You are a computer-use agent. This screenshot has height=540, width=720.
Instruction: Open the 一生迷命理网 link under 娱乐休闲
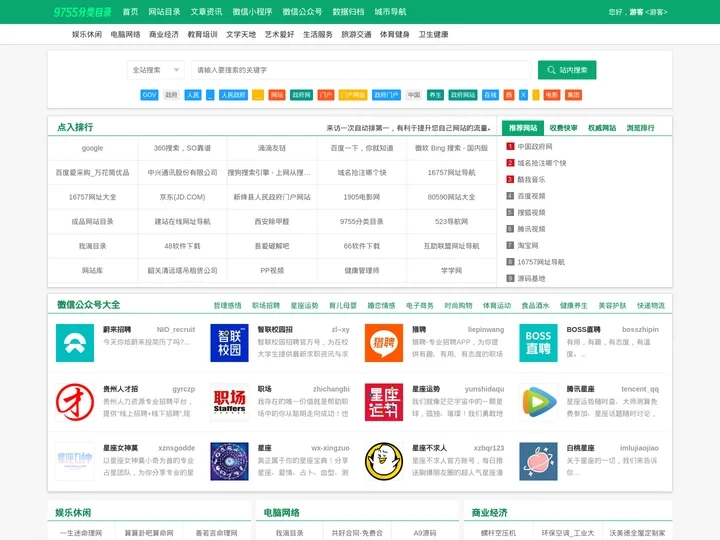click(x=81, y=533)
